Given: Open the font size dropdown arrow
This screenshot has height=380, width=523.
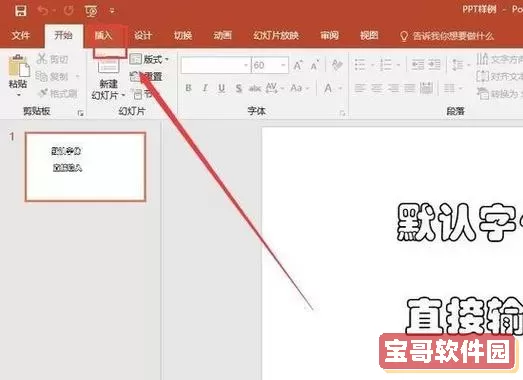Looking at the screenshot, I should click(284, 65).
